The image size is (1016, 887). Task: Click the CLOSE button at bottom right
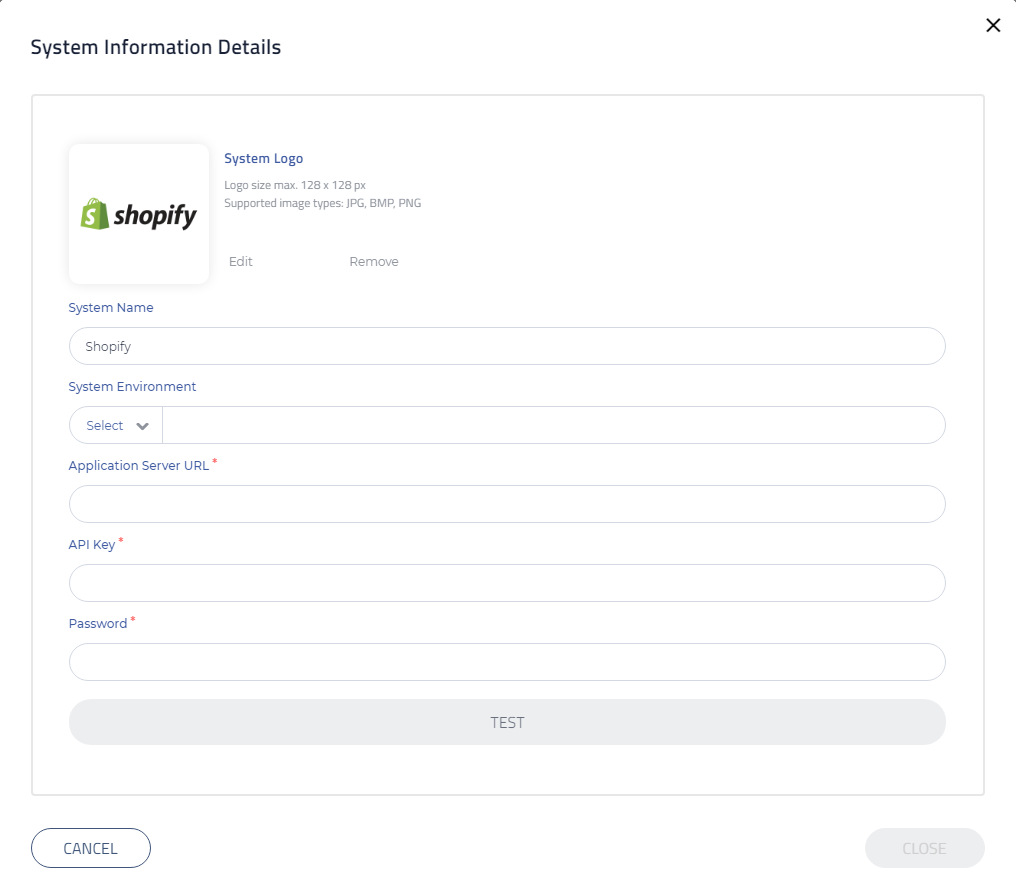pyautogui.click(x=924, y=848)
